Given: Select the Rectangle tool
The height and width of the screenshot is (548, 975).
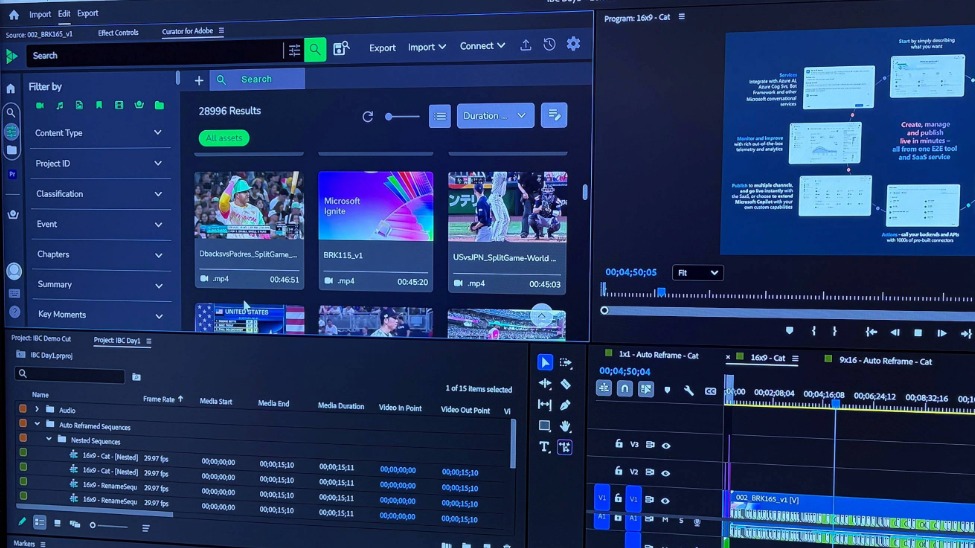Looking at the screenshot, I should tap(544, 426).
